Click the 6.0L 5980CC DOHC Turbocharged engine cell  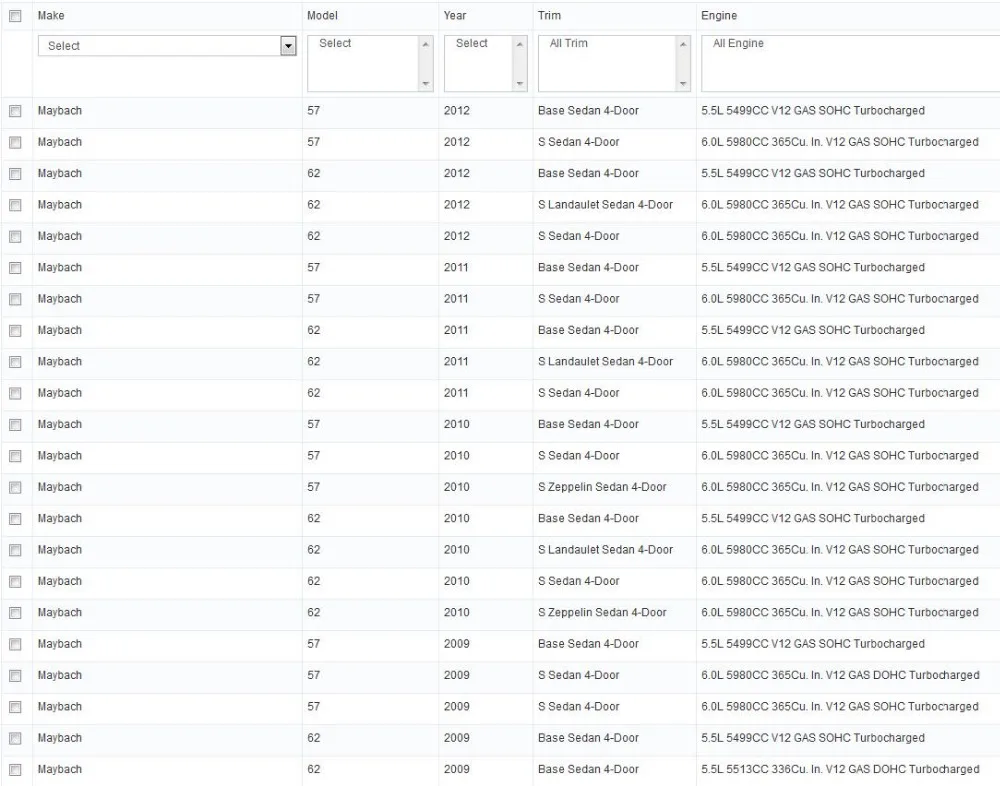click(x=840, y=675)
